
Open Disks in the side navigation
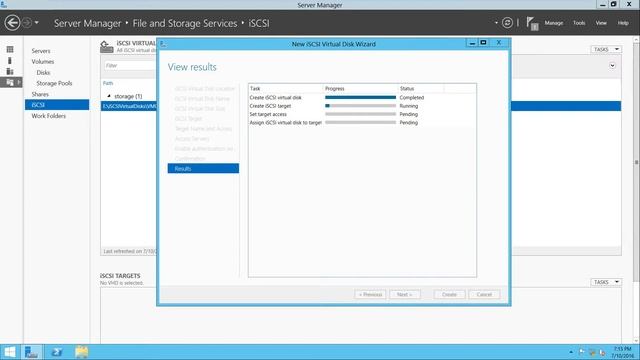click(x=43, y=73)
